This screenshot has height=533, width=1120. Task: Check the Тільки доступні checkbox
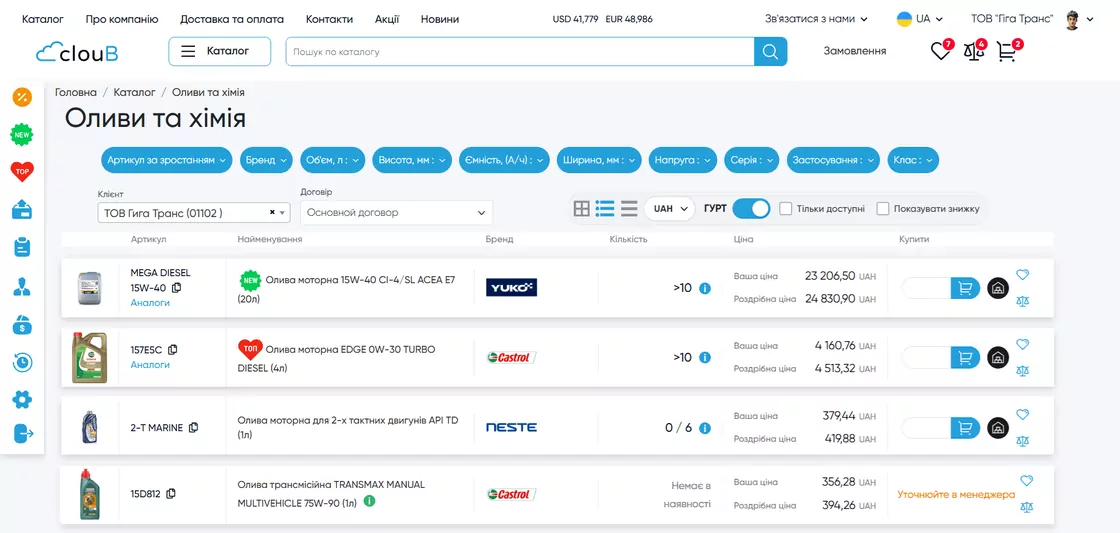tap(786, 209)
